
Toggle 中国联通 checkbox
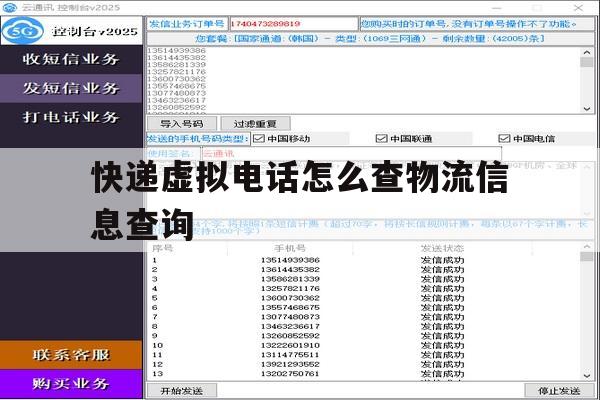point(382,139)
